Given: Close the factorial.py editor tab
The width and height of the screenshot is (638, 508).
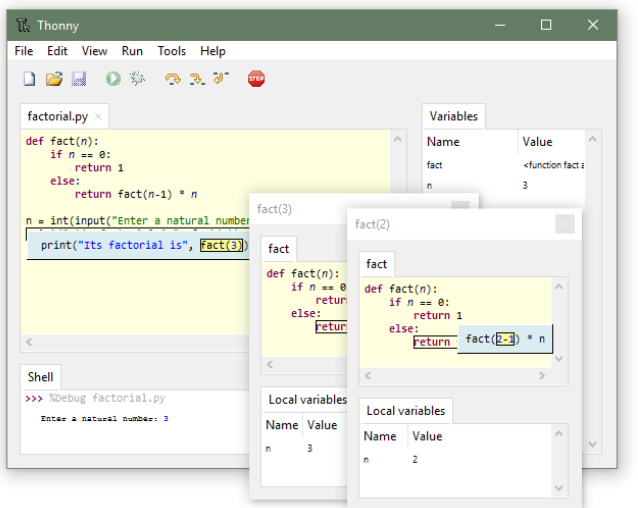Looking at the screenshot, I should click(x=98, y=116).
